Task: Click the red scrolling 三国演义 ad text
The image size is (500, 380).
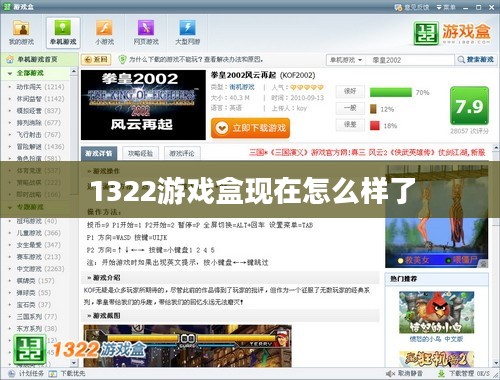Action: coord(367,153)
